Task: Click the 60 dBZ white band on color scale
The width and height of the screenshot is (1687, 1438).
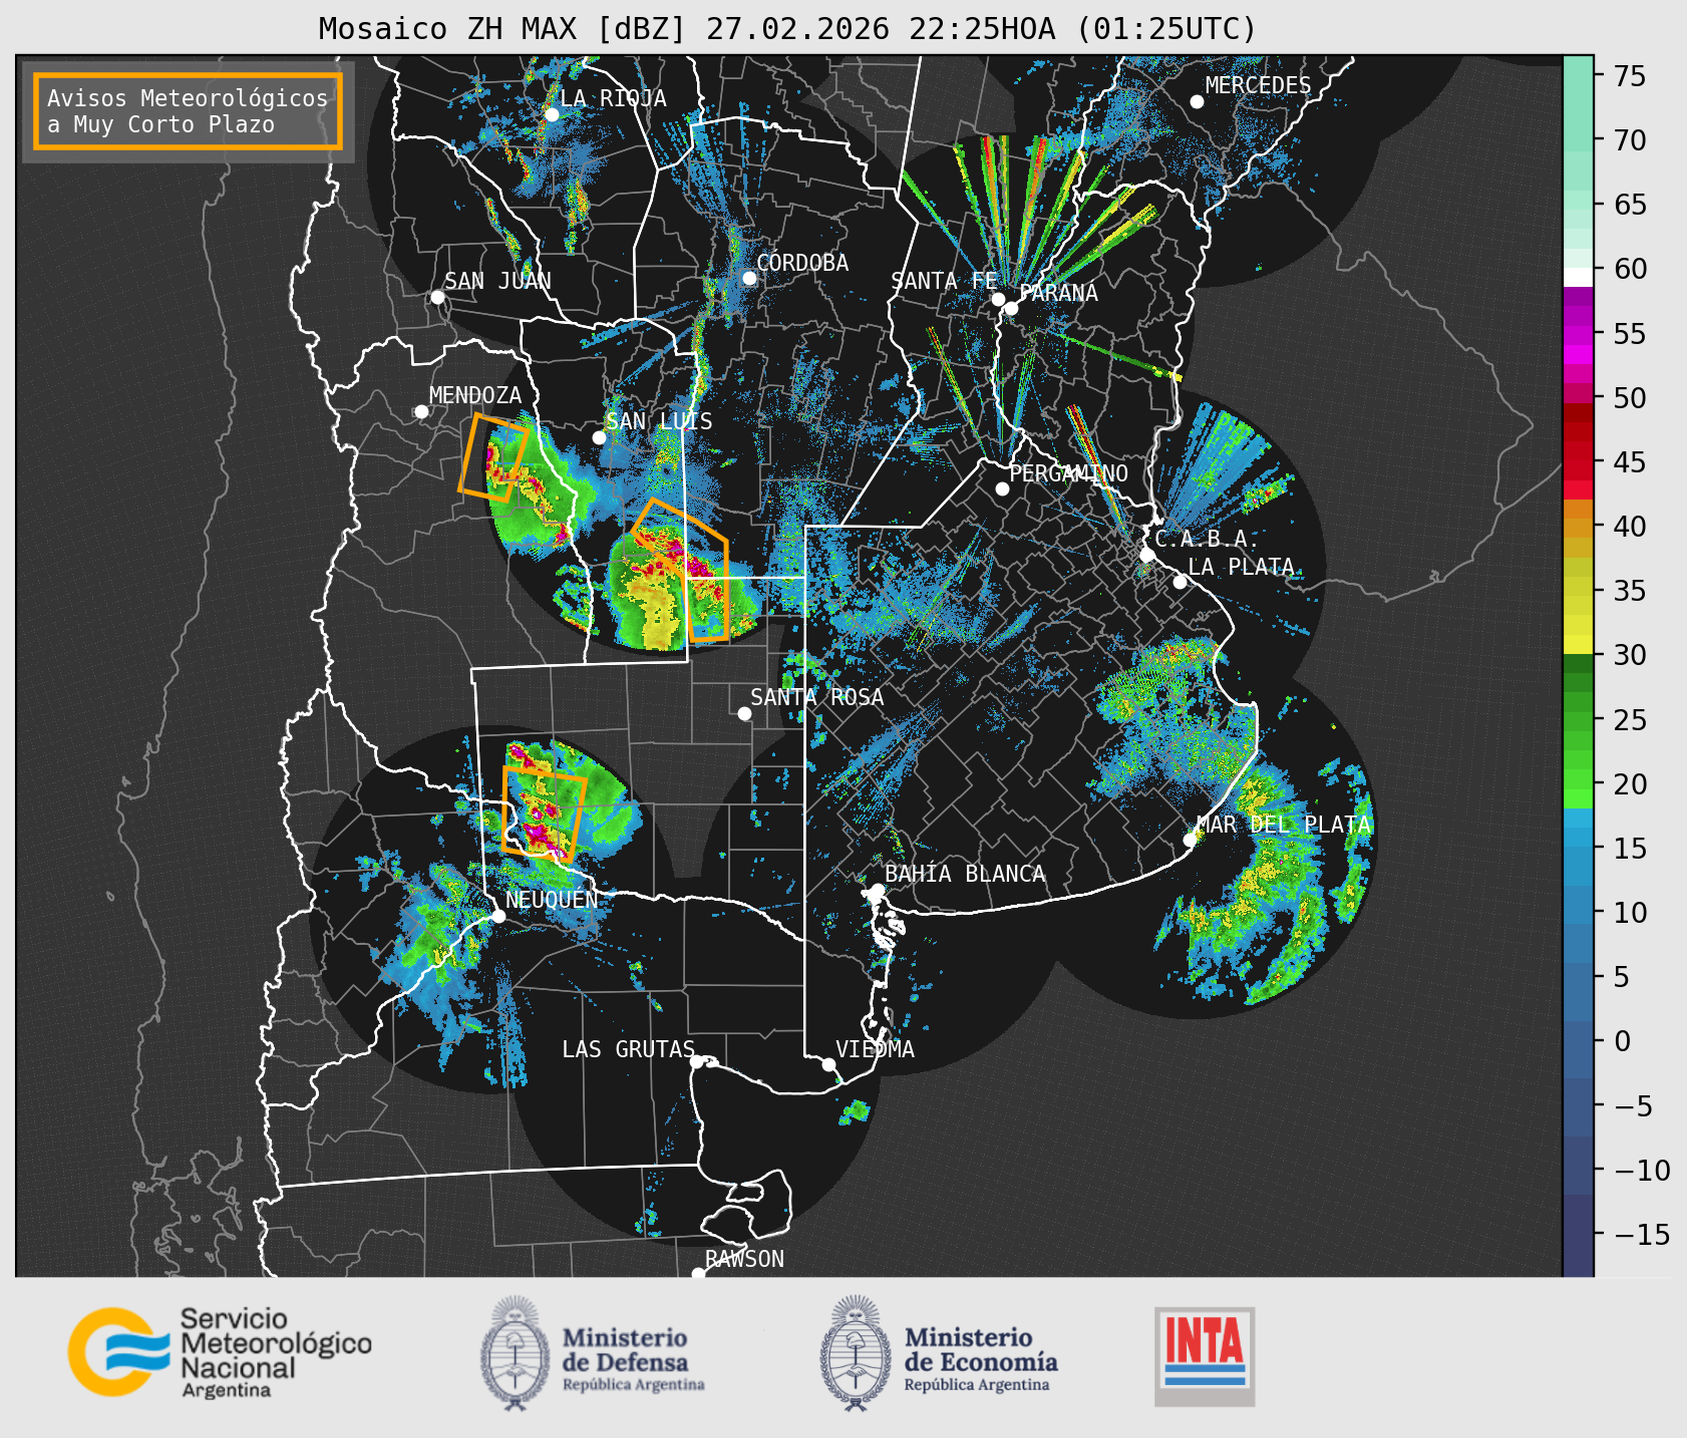Action: 1578,277
